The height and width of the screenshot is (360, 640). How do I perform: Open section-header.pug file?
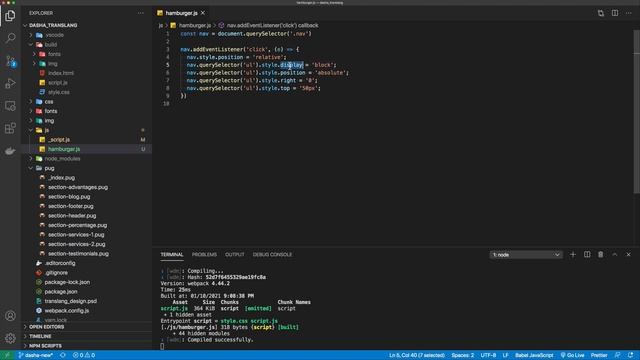[x=72, y=216]
